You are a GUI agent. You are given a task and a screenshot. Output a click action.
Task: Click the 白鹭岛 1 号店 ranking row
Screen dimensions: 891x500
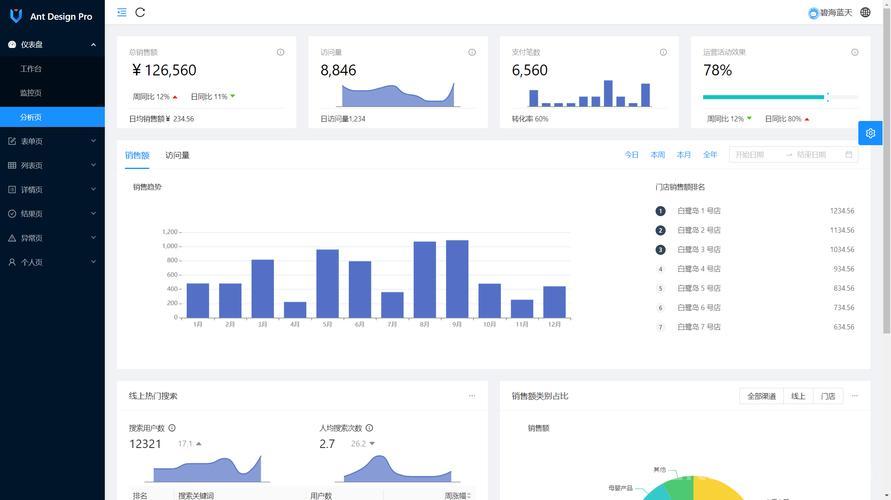(x=755, y=211)
